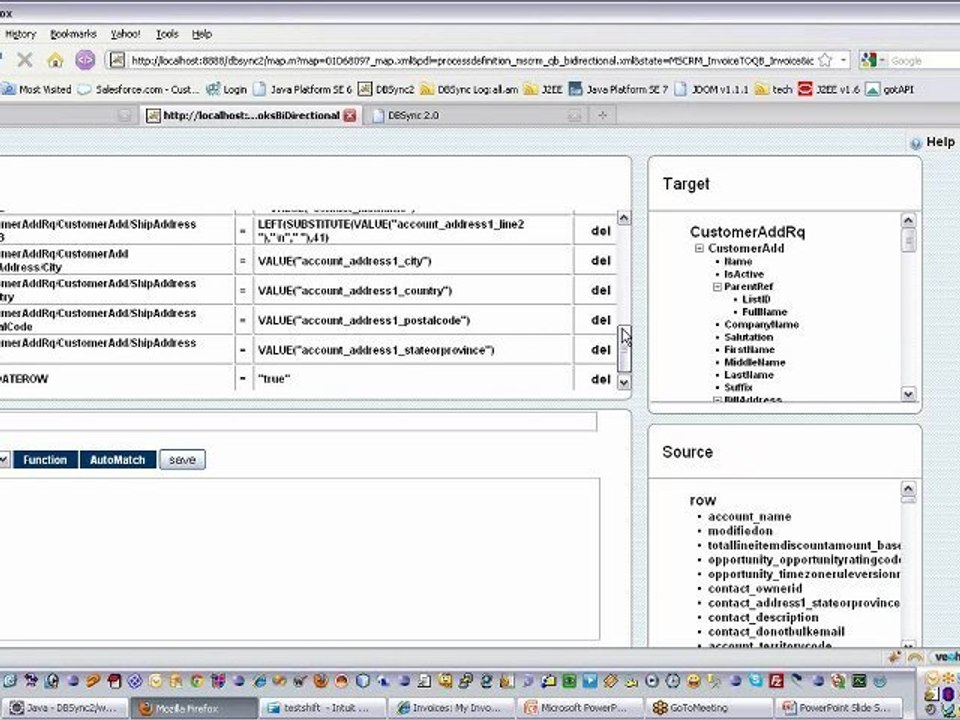Delete the account_address1_city mapping row
Screen dimensions: 960x720
pos(601,261)
